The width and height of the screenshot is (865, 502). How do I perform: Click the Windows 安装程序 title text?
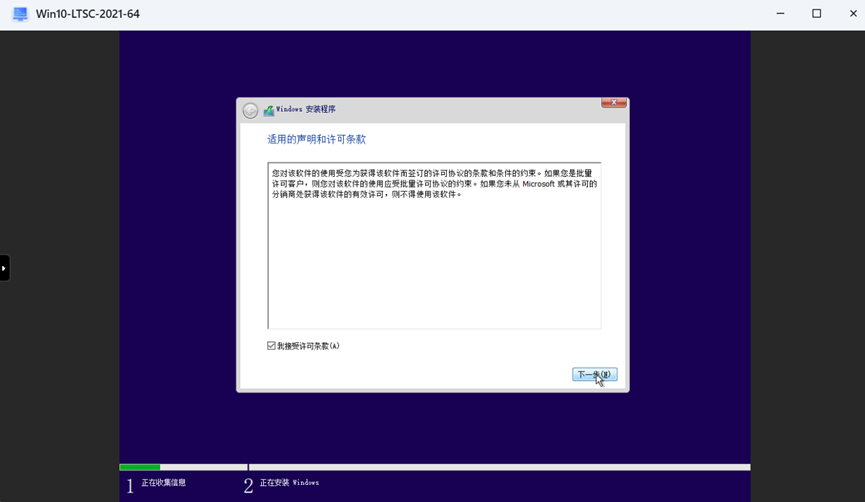(306, 109)
